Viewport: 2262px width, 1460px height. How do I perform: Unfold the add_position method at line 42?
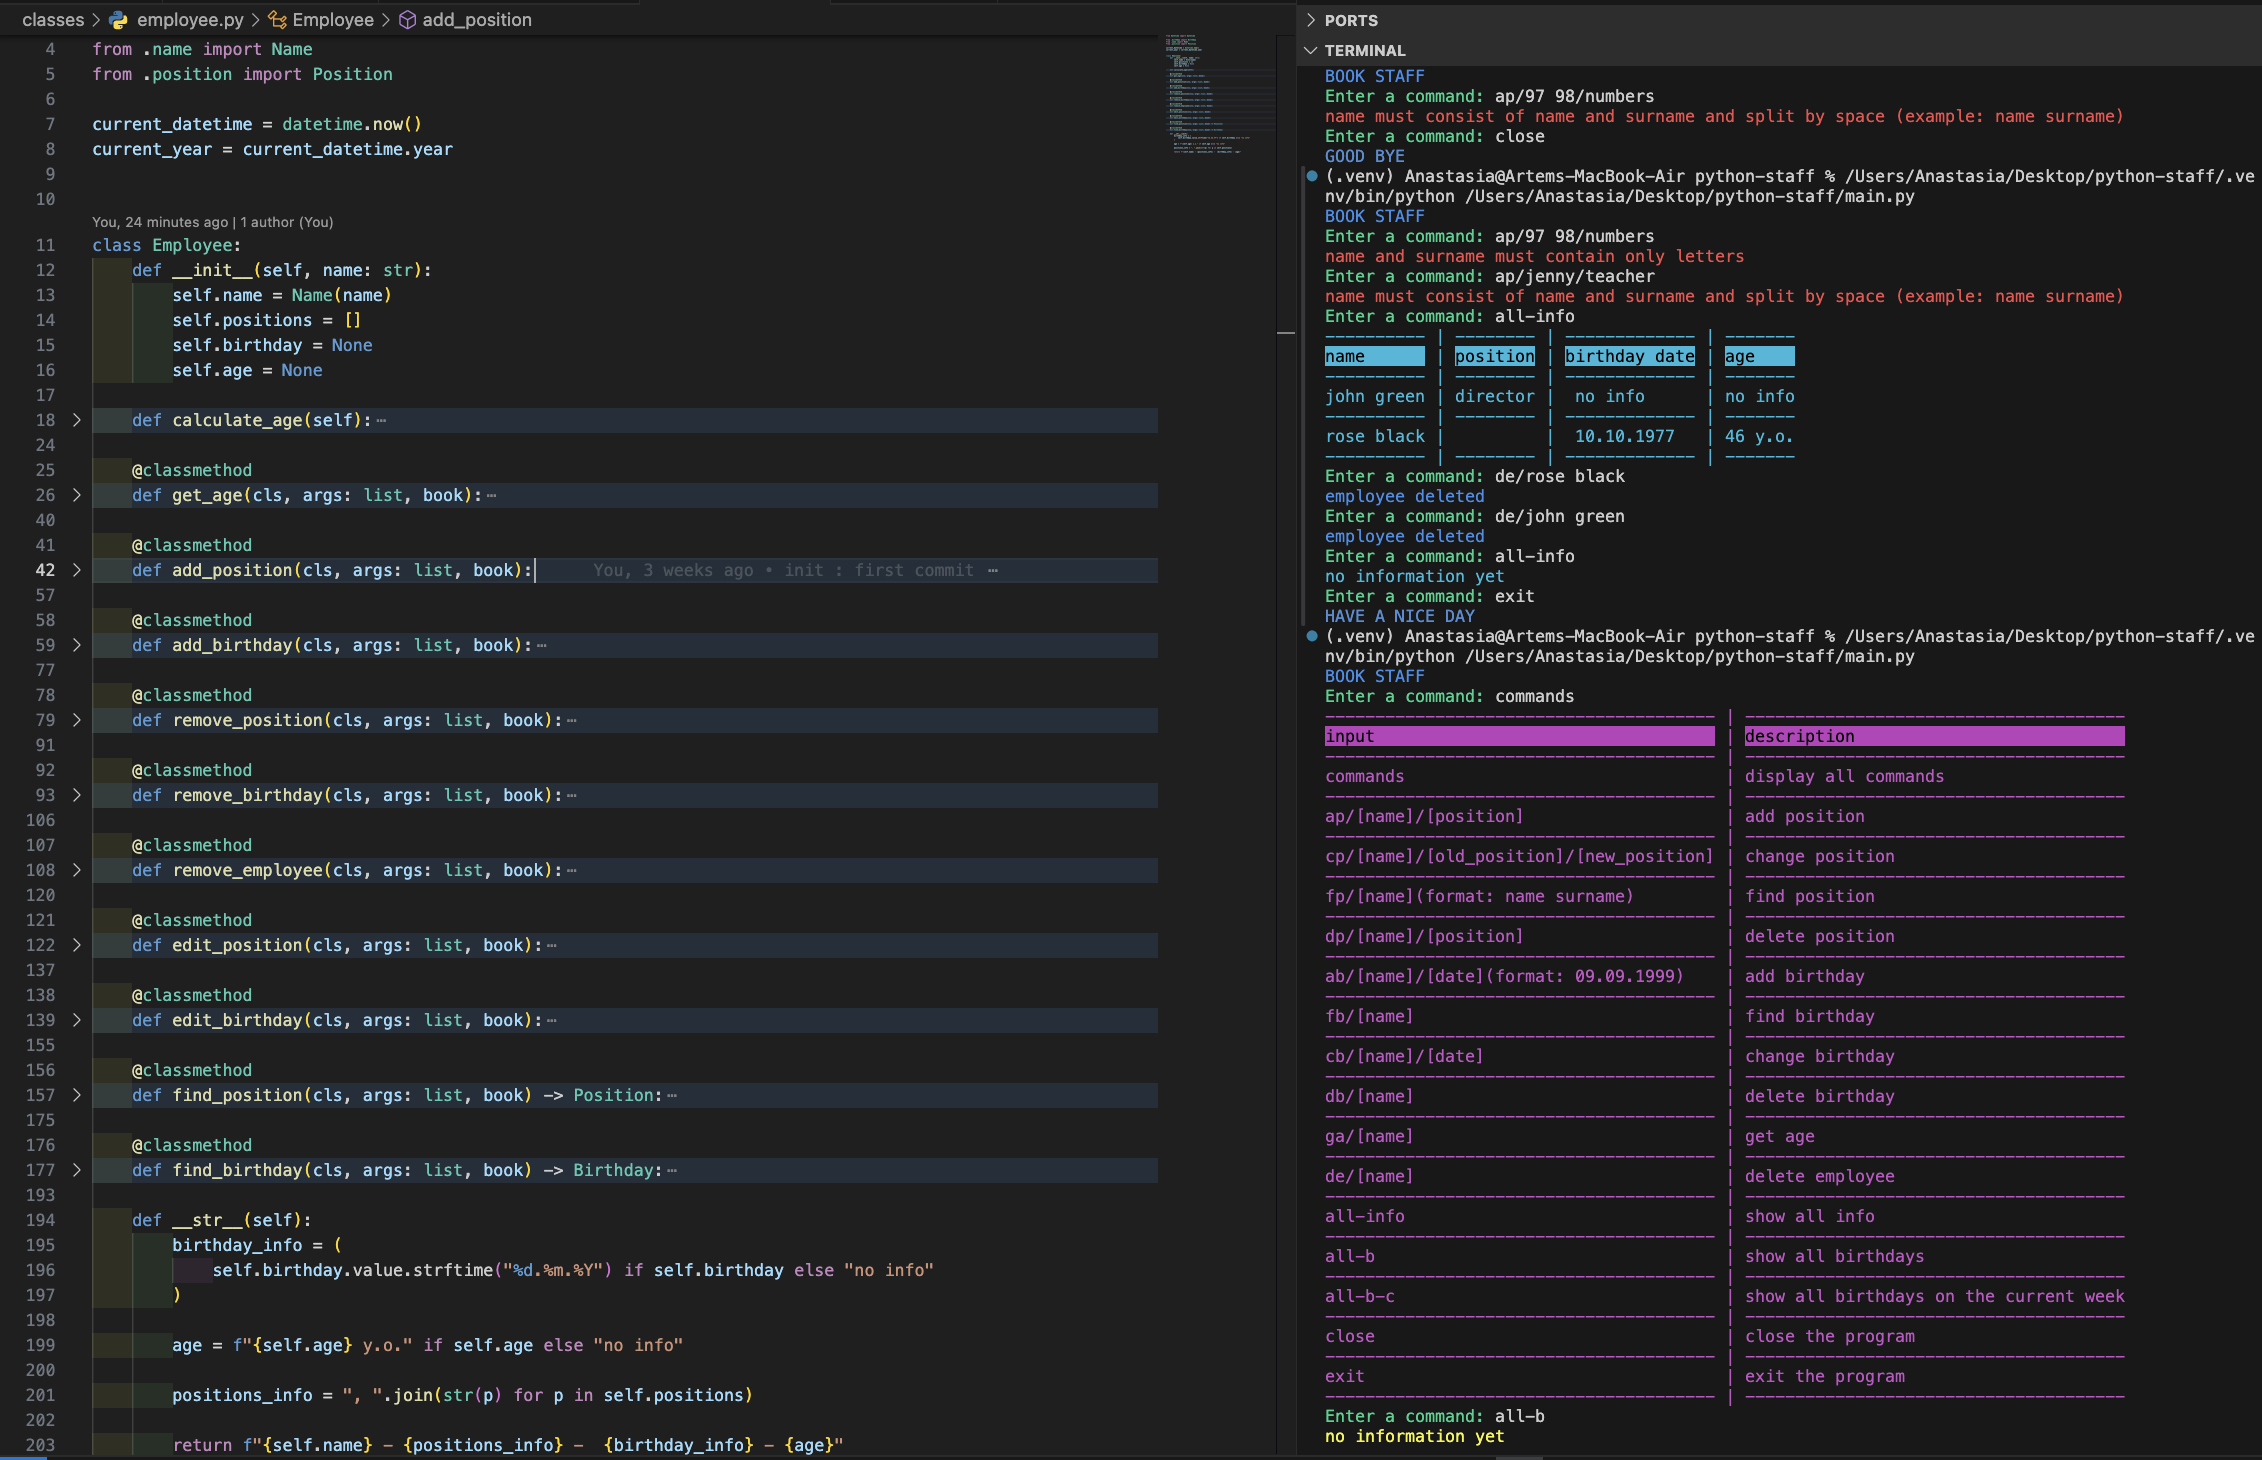coord(76,570)
